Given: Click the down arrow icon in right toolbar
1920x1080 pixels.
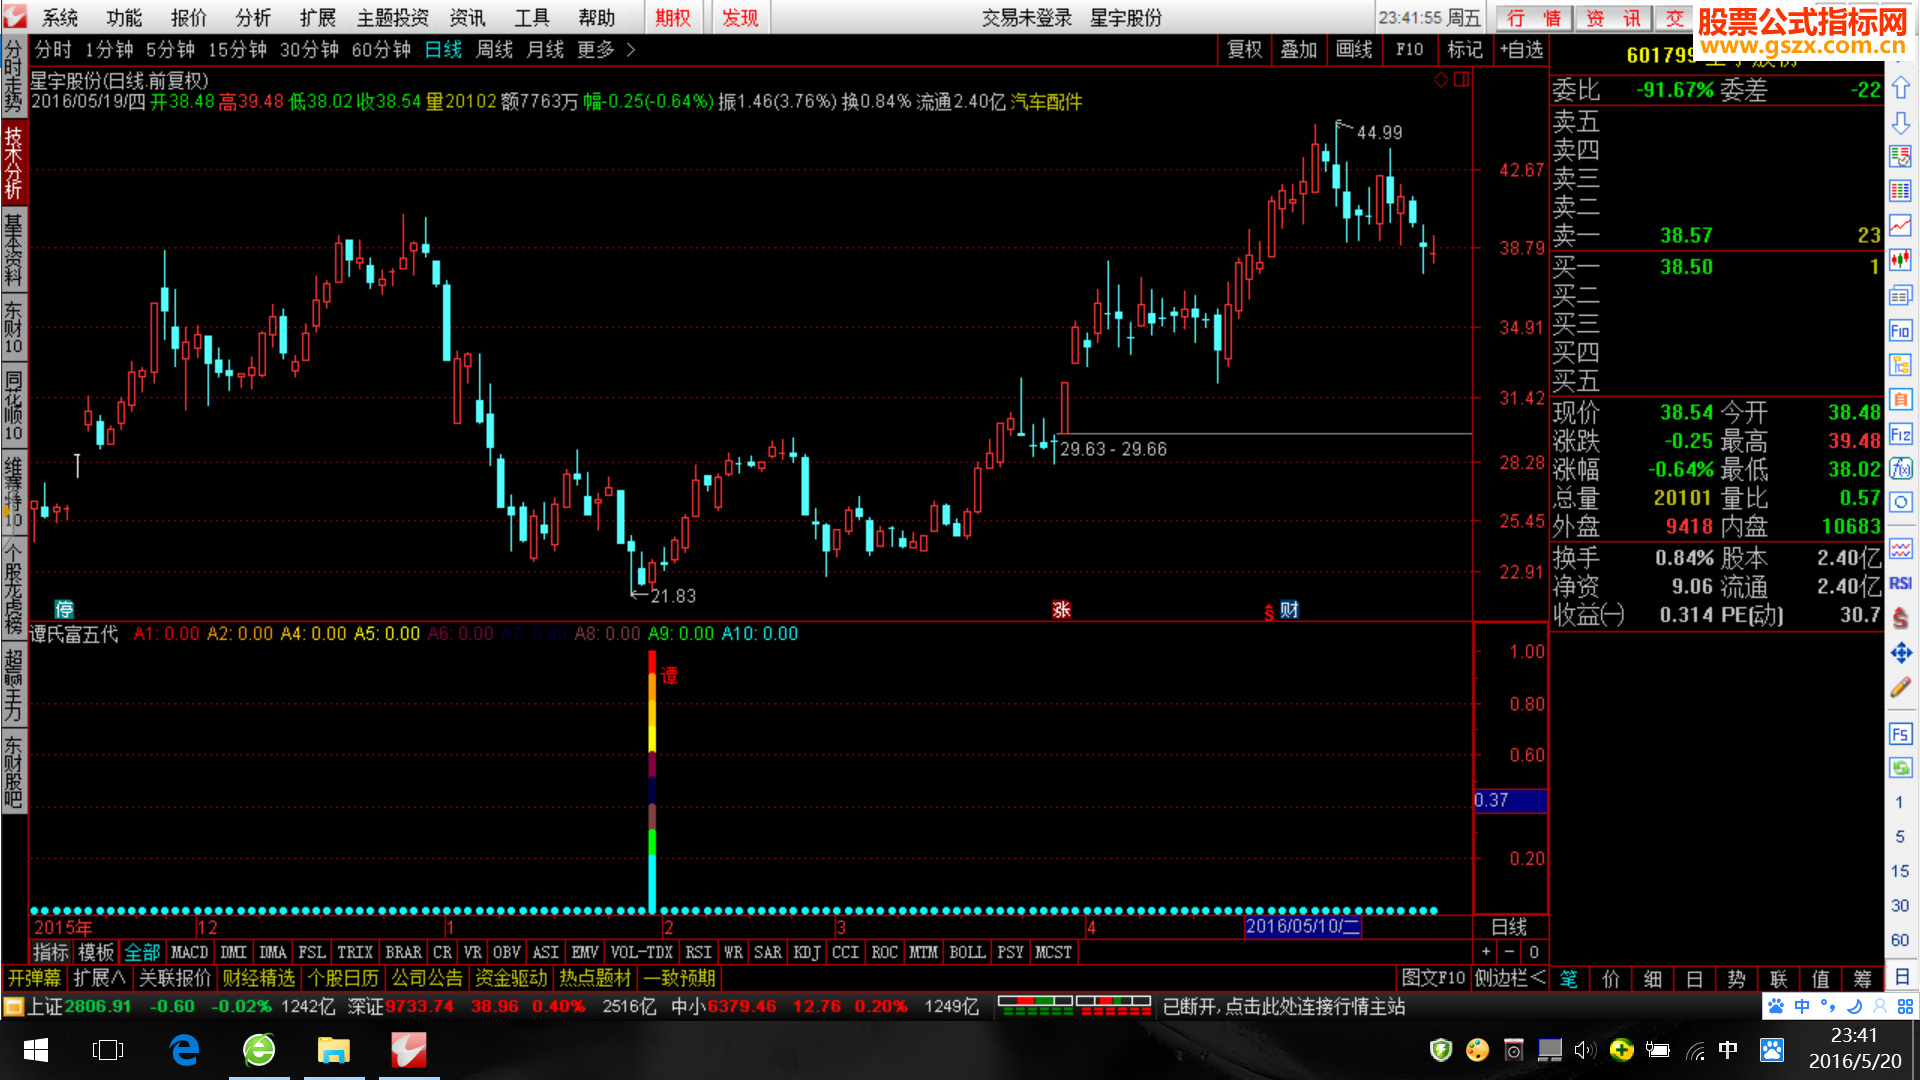Looking at the screenshot, I should (1900, 123).
